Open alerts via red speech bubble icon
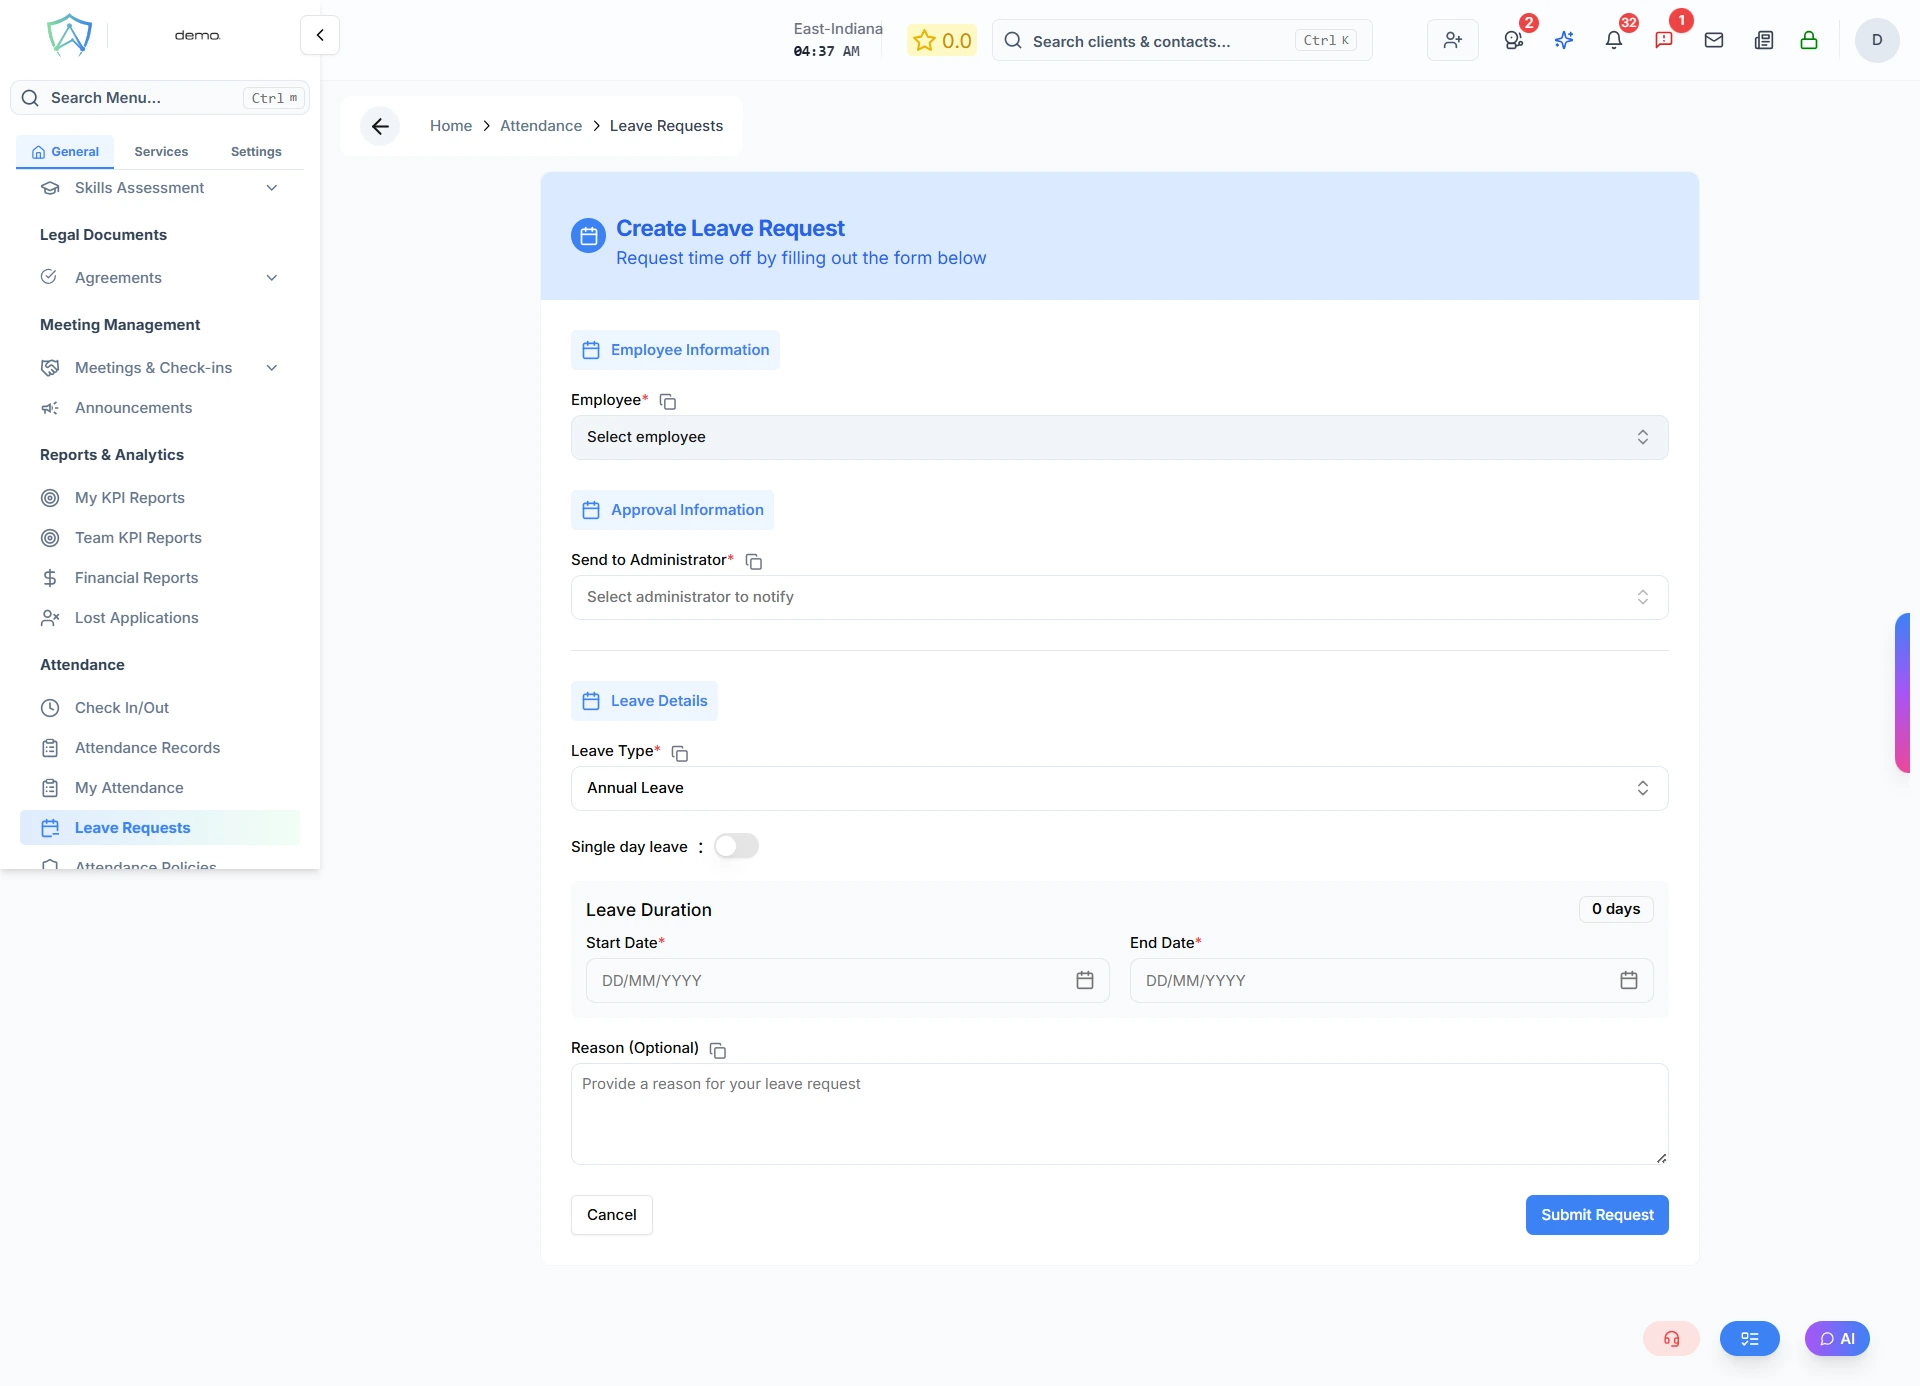Image resolution: width=1920 pixels, height=1386 pixels. 1664,40
